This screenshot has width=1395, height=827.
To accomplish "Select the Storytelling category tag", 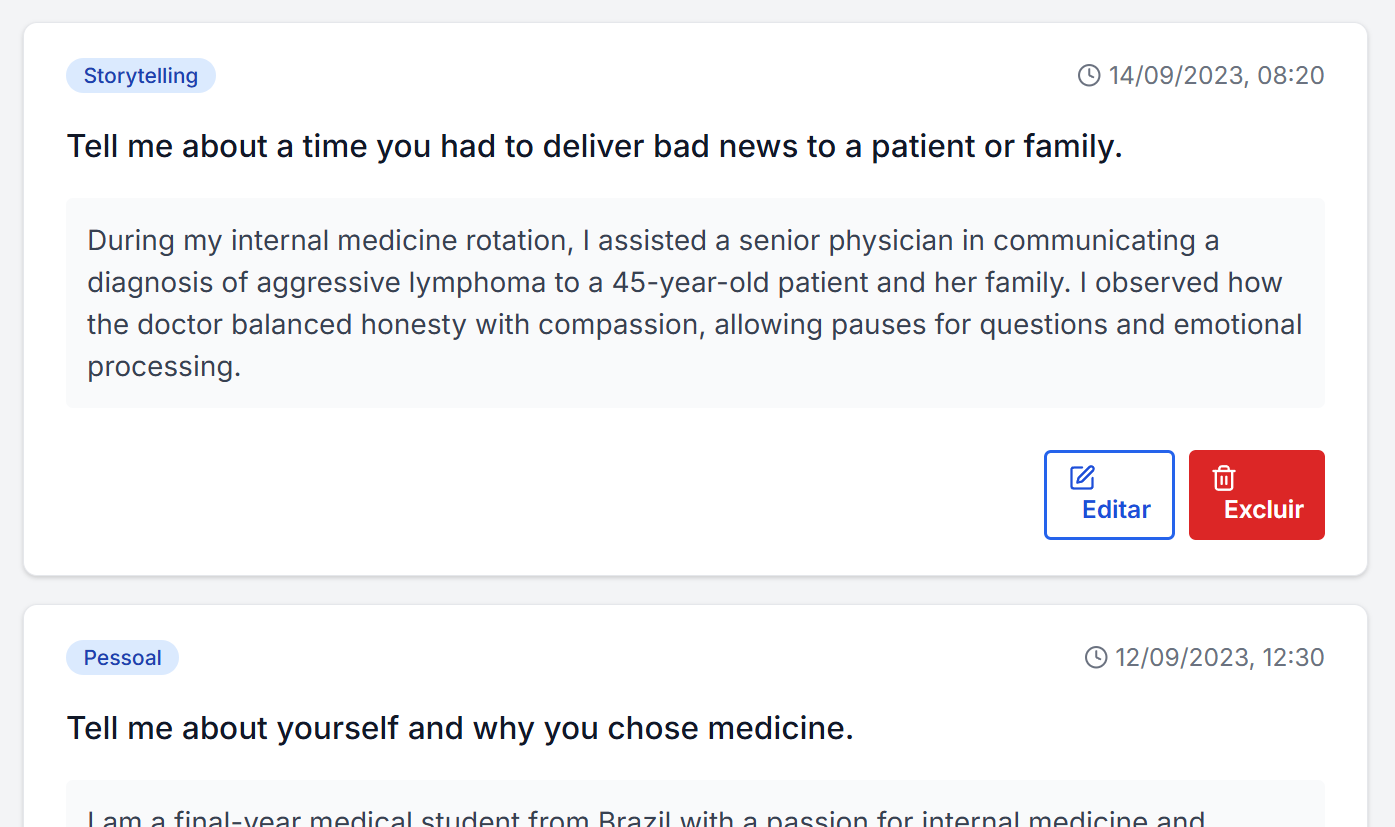I will pos(141,76).
